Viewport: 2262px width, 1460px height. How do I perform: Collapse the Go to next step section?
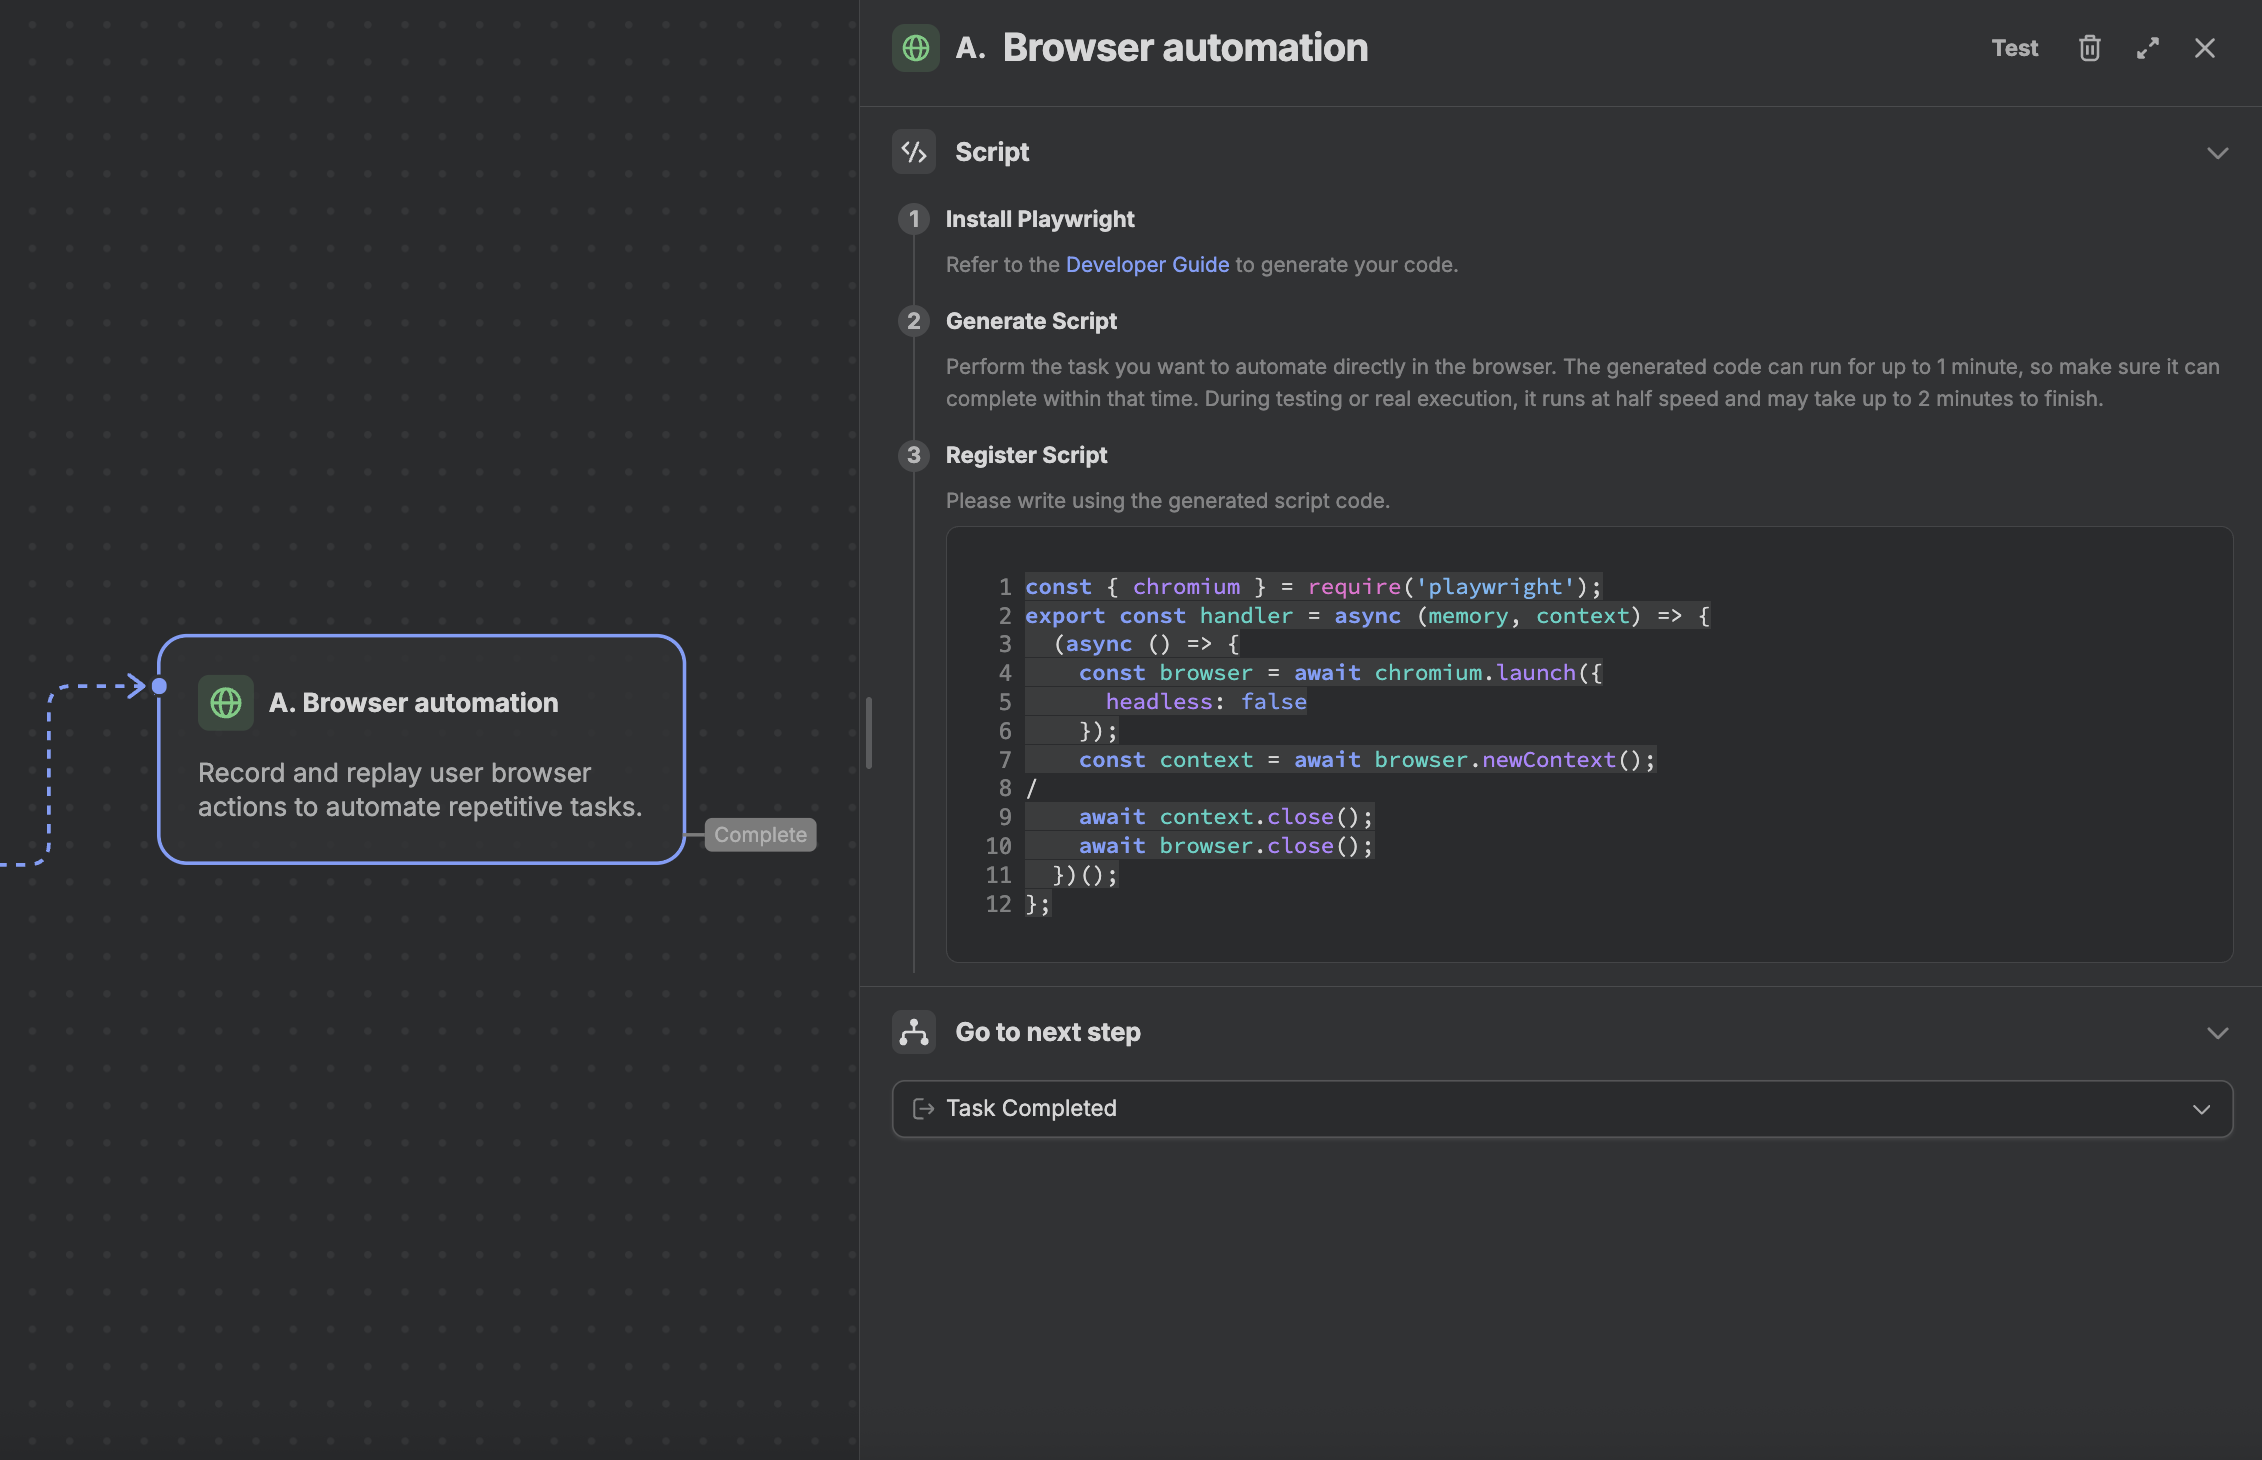pos(2217,1033)
